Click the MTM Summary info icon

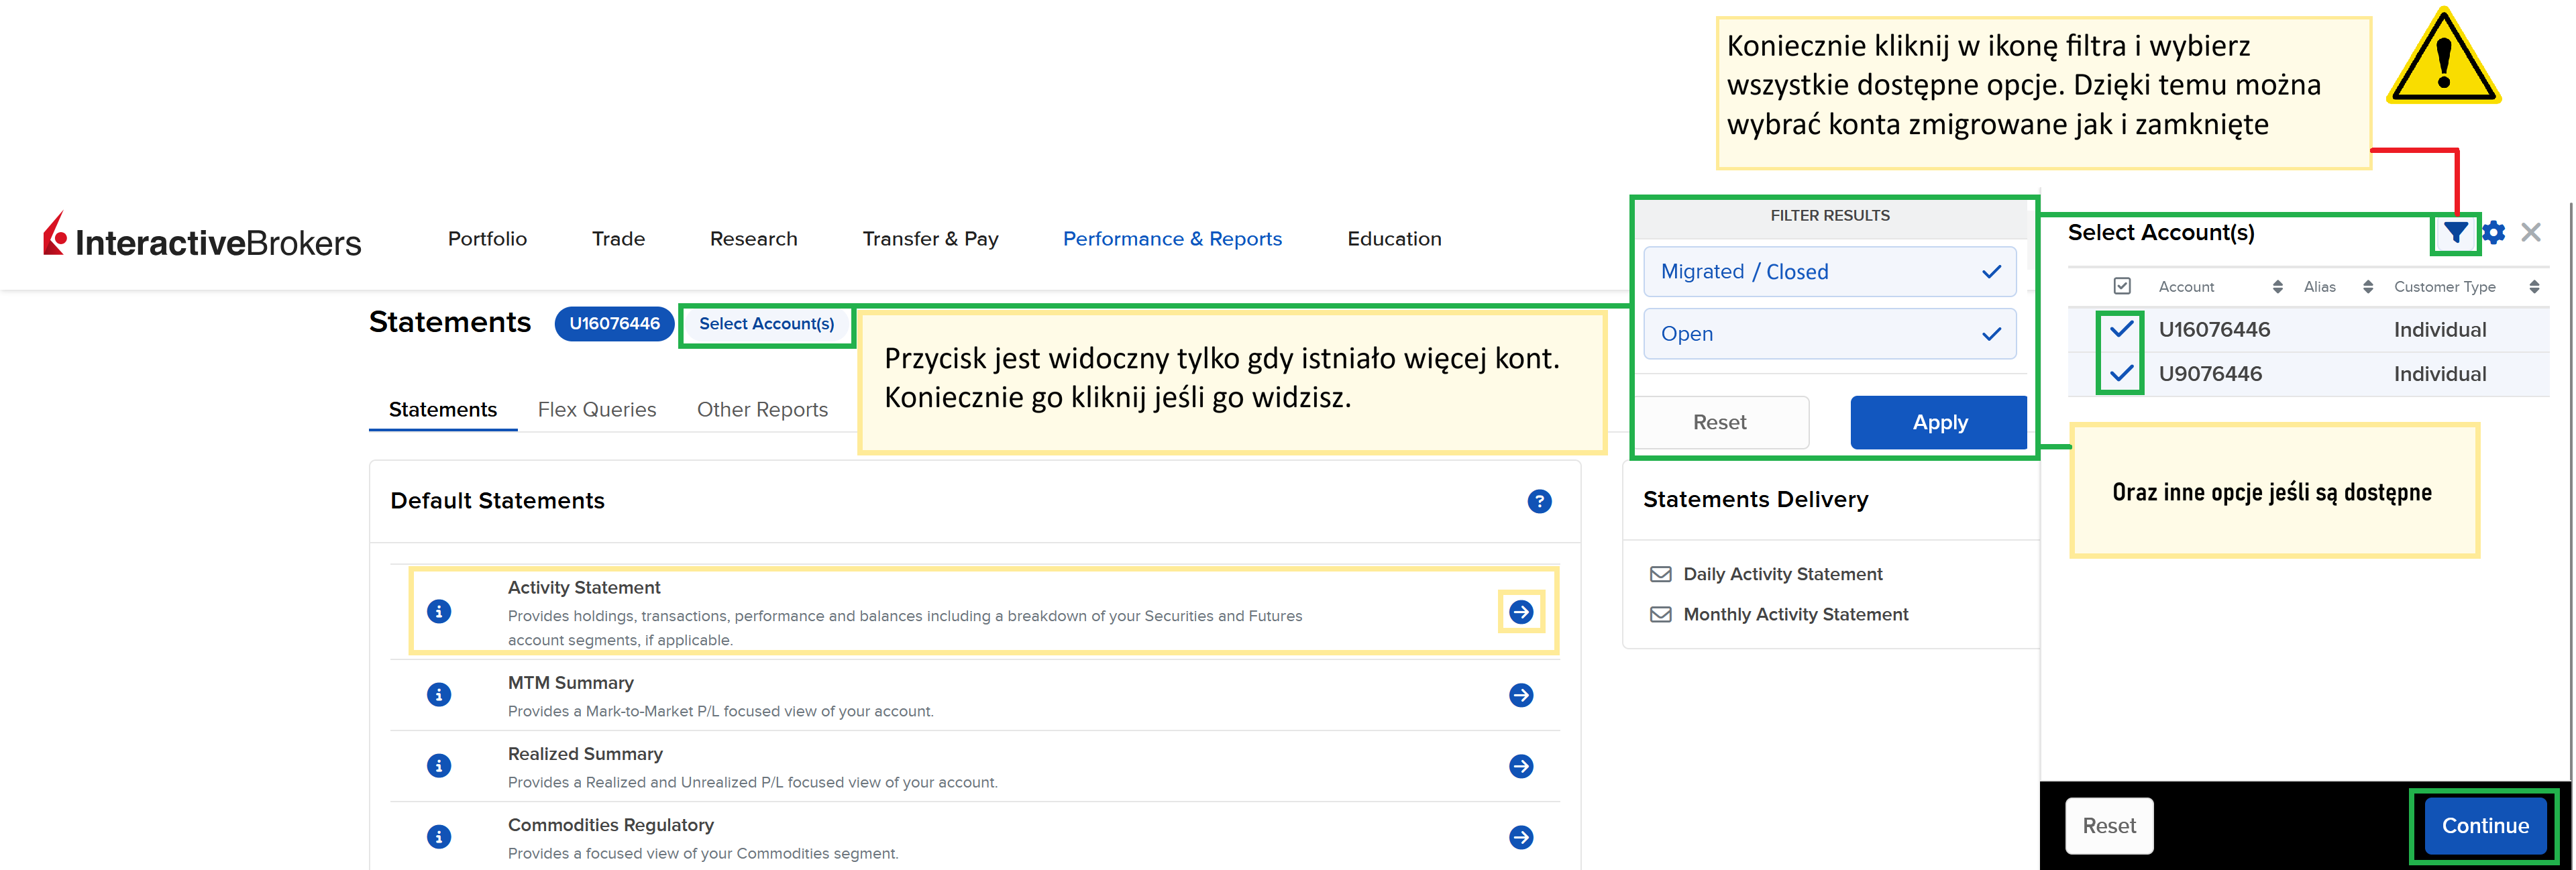tap(439, 695)
